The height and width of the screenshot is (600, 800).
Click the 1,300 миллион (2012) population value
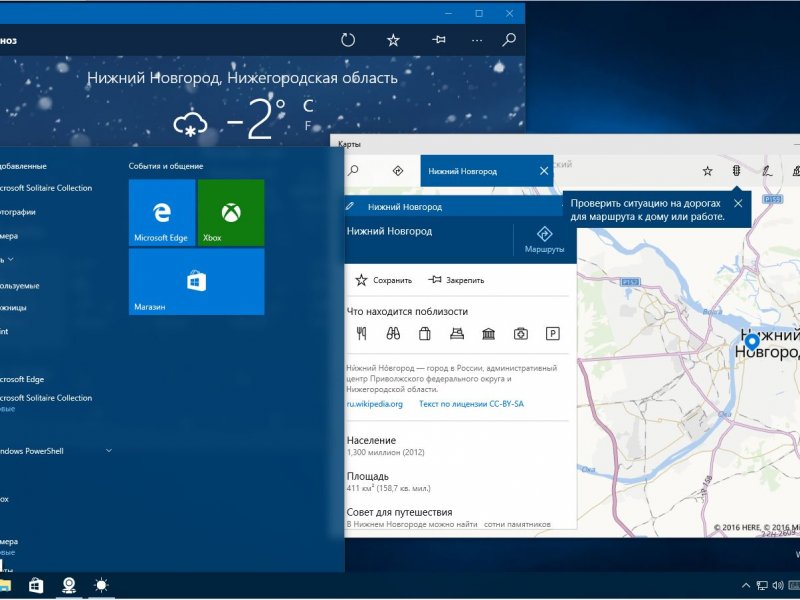(x=385, y=452)
